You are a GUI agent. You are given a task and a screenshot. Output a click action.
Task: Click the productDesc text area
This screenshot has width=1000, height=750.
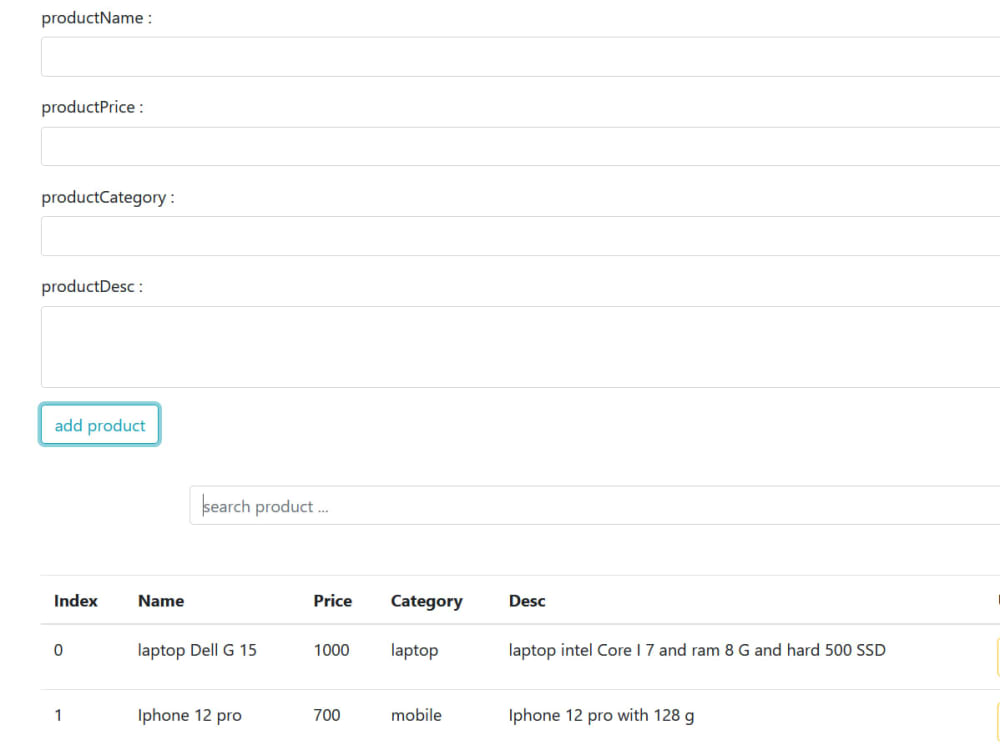pyautogui.click(x=400, y=345)
